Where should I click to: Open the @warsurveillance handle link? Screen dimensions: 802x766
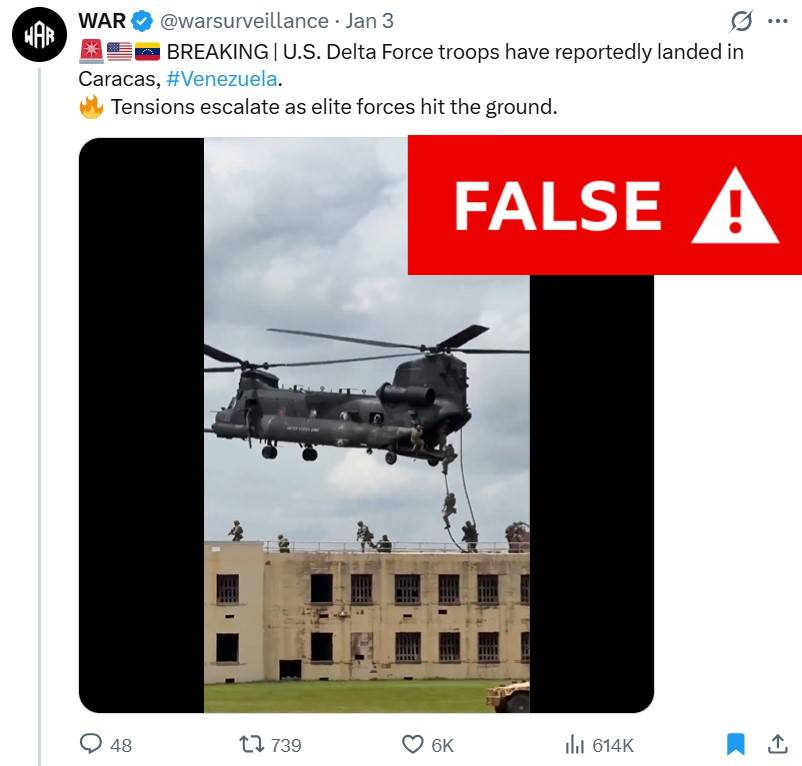click(x=244, y=21)
